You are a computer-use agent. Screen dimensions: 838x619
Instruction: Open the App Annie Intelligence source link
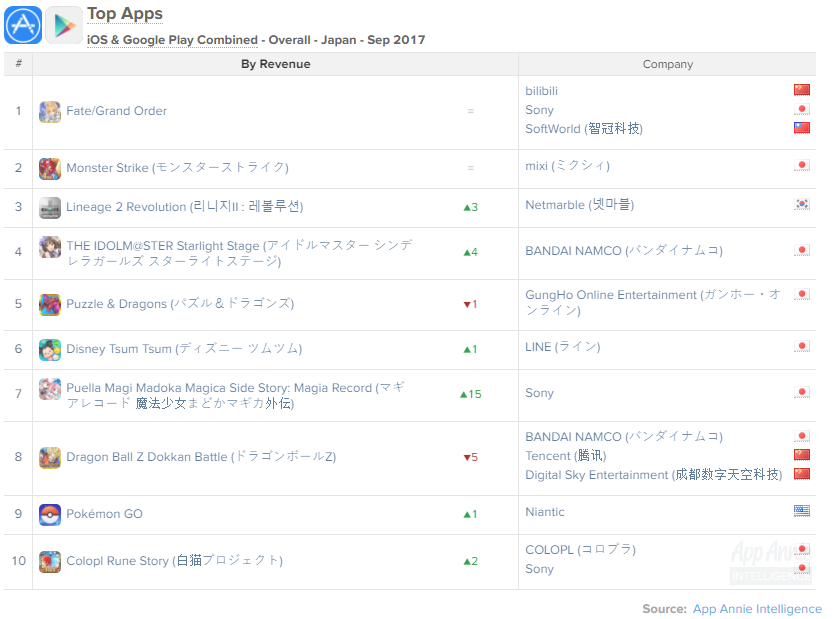point(757,609)
